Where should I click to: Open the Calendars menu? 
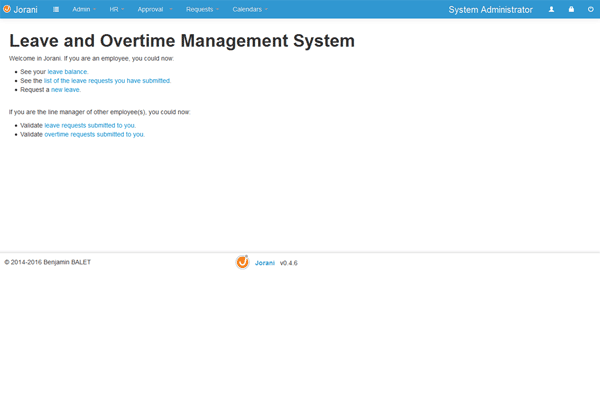[x=250, y=9]
